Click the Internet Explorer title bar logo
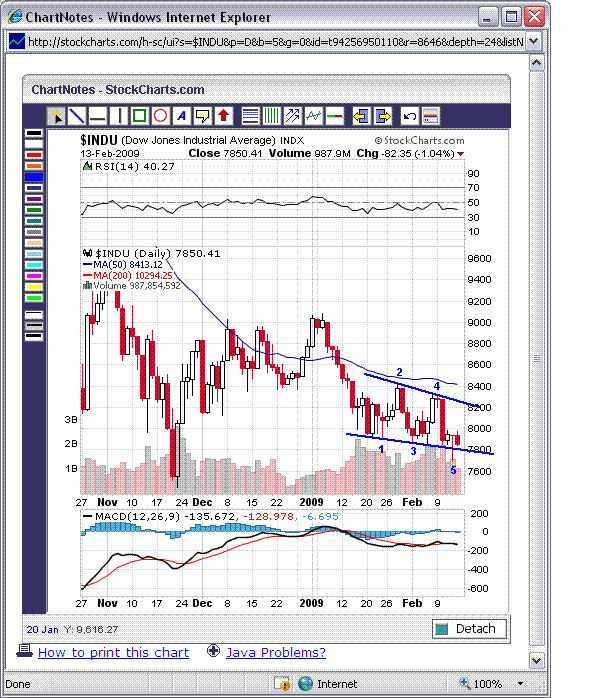The height and width of the screenshot is (698, 600). [x=15, y=16]
